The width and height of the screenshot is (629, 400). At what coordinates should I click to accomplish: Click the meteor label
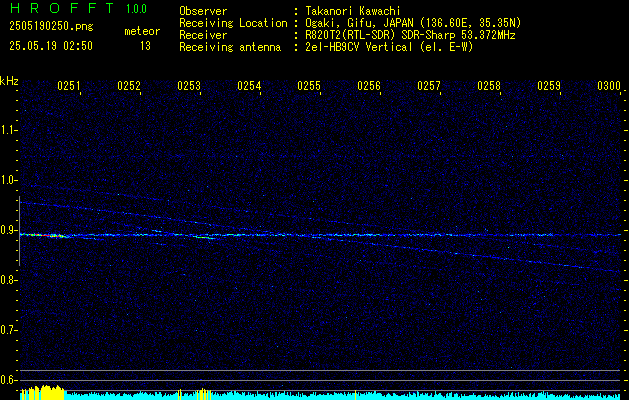(142, 31)
